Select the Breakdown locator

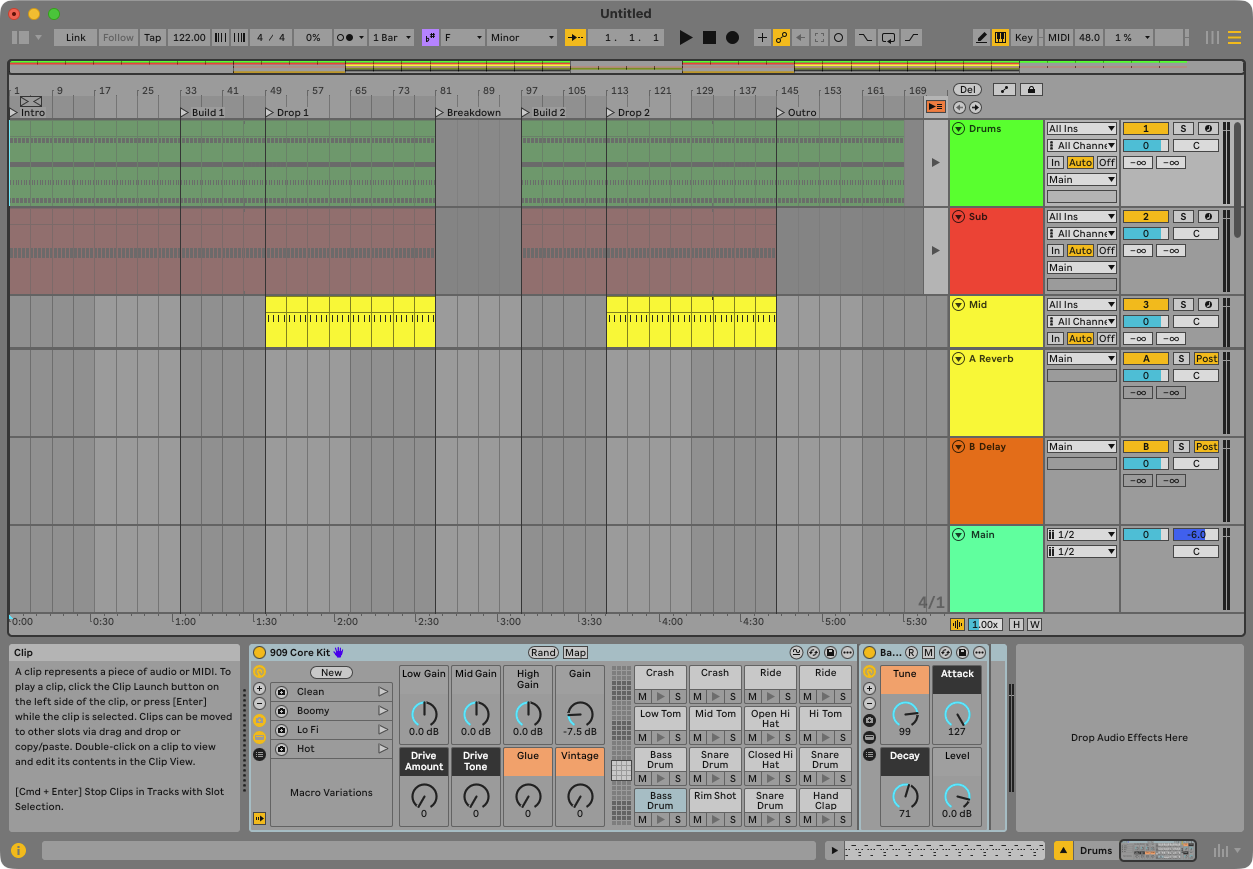pos(468,112)
